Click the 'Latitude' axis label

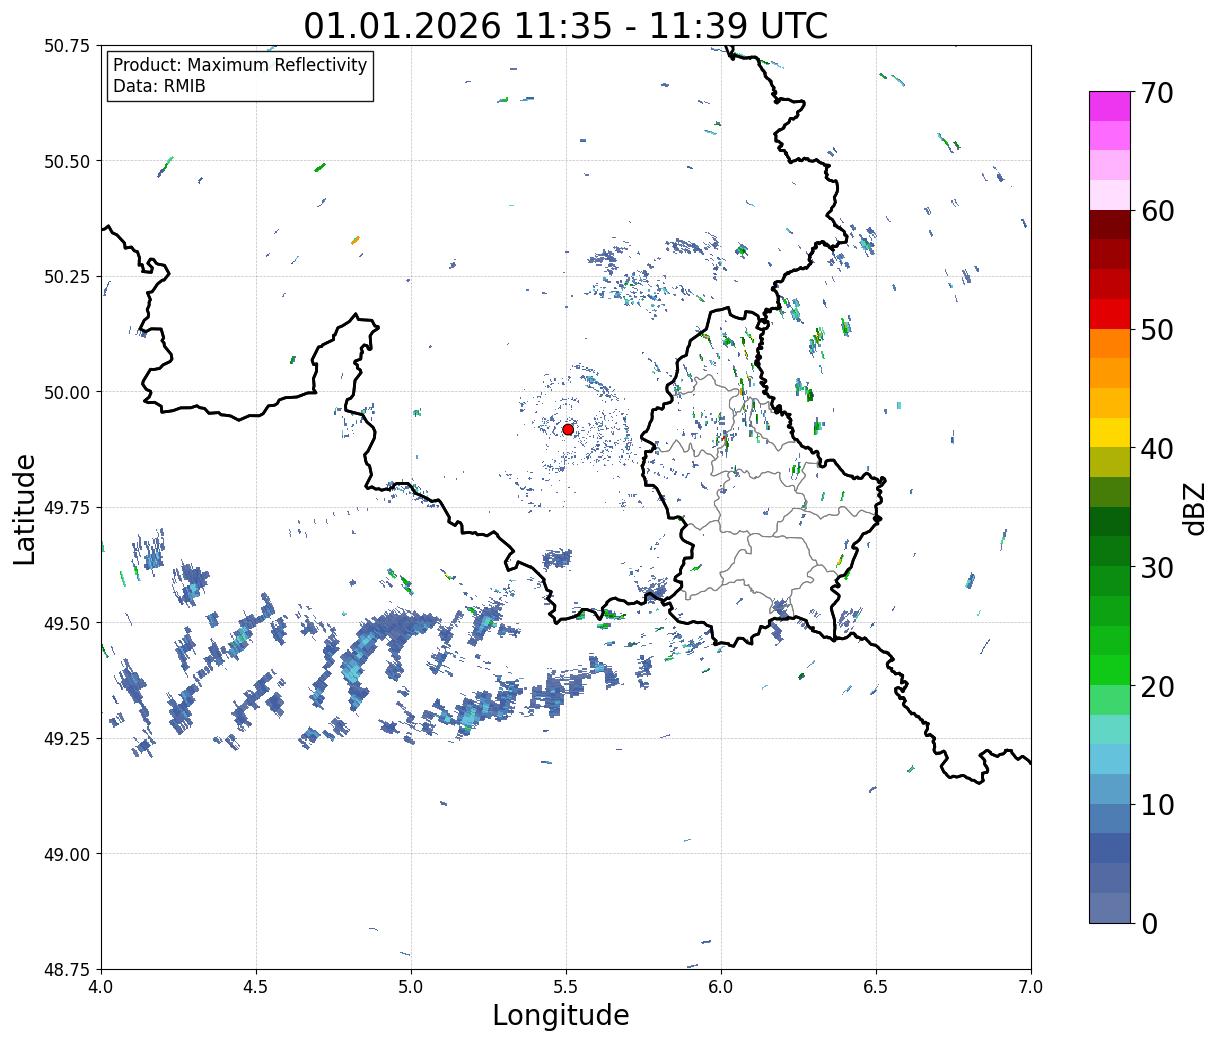coord(25,509)
